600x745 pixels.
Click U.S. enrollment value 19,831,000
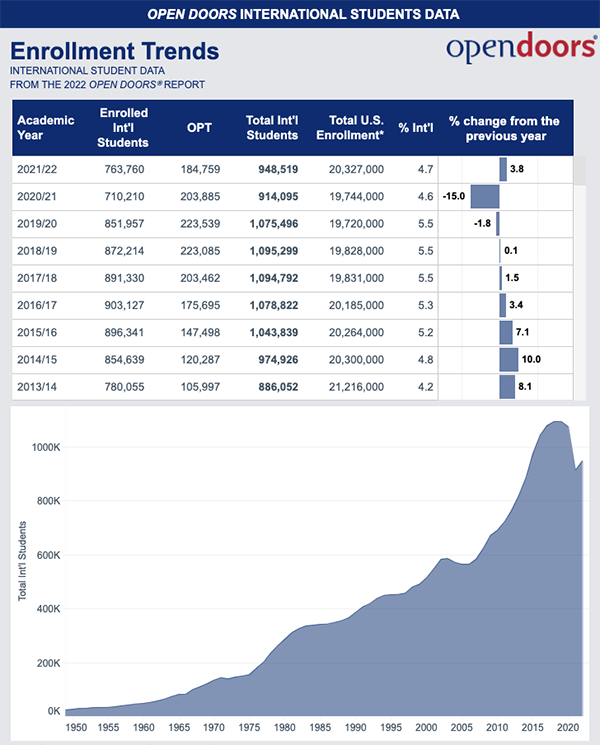tap(356, 278)
